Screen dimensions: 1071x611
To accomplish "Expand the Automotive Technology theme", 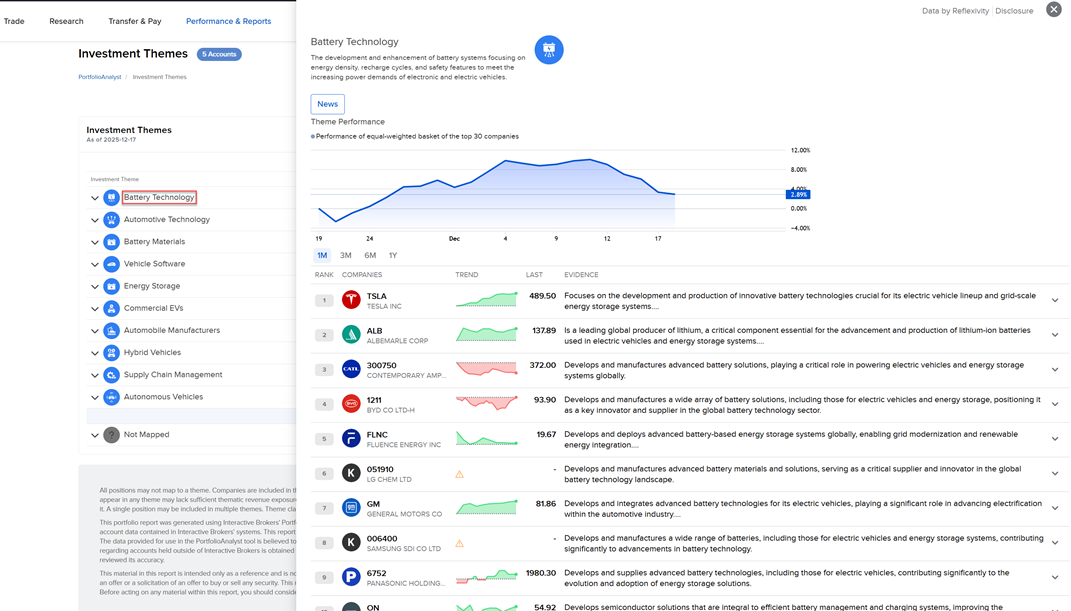I will [95, 220].
